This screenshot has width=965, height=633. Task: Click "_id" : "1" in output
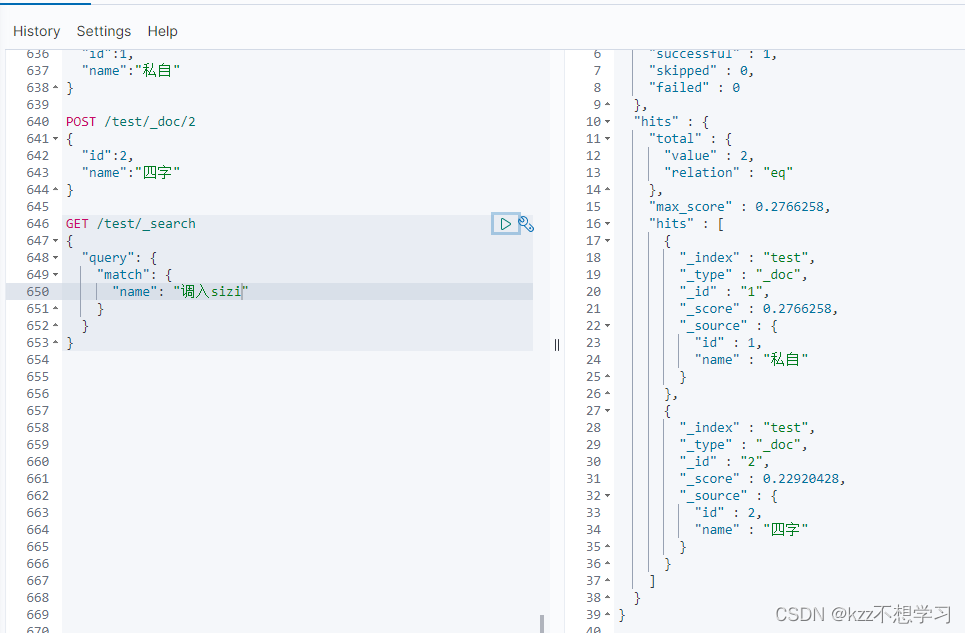[724, 292]
